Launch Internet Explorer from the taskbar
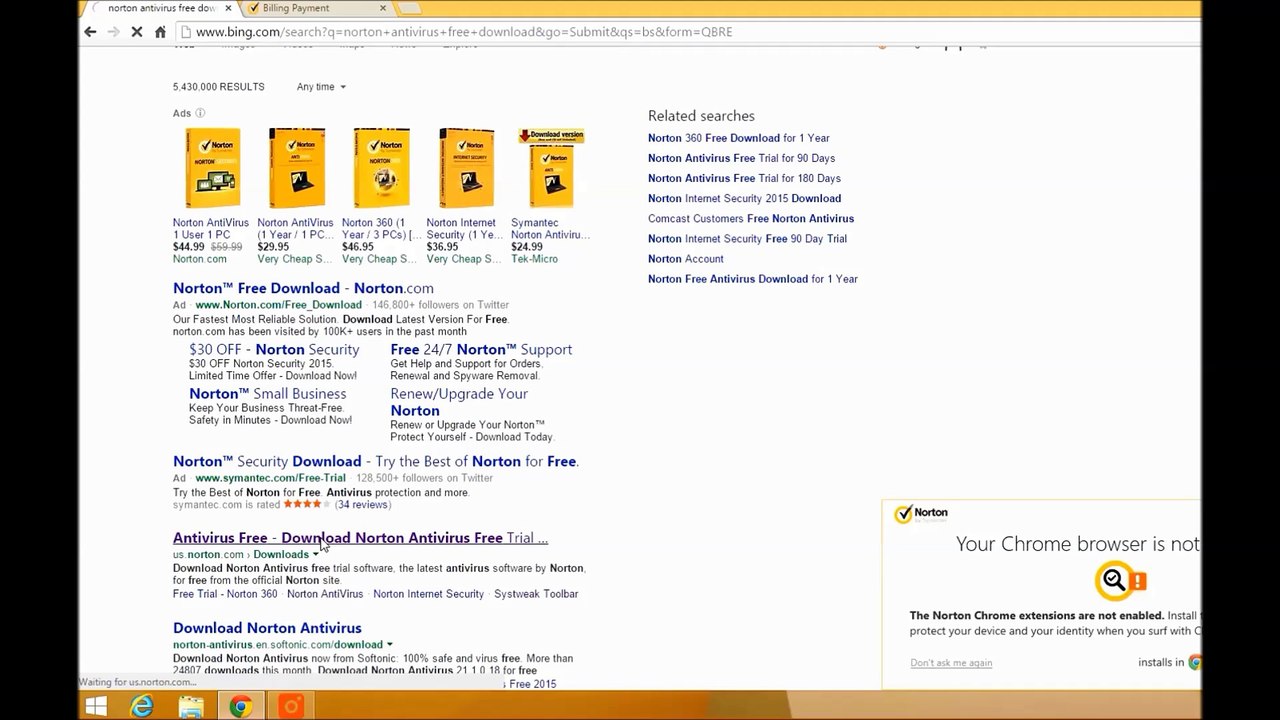The image size is (1280, 720). point(143,707)
